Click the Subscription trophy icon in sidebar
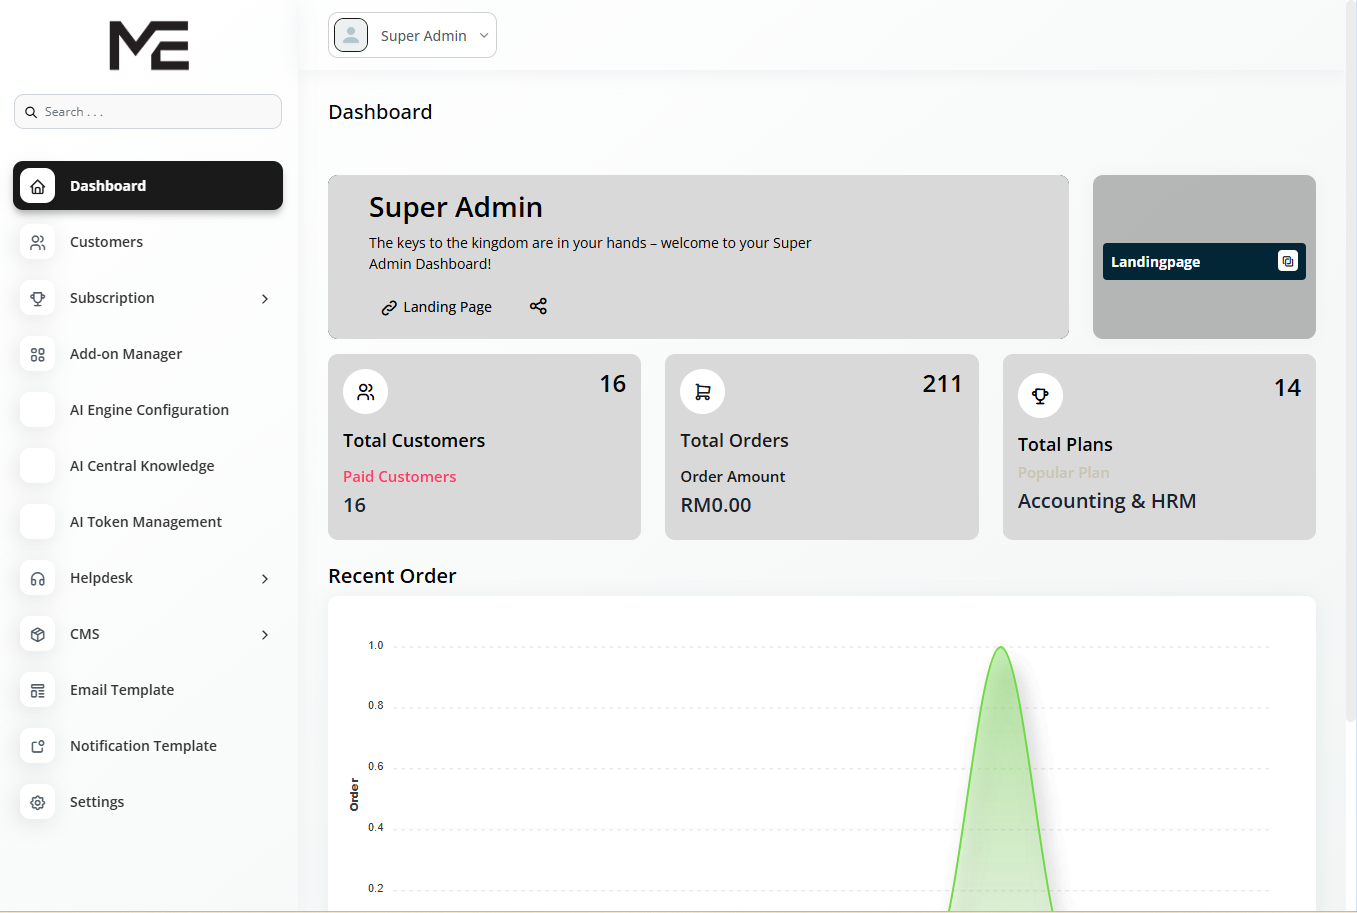The height and width of the screenshot is (913, 1357). [x=38, y=298]
